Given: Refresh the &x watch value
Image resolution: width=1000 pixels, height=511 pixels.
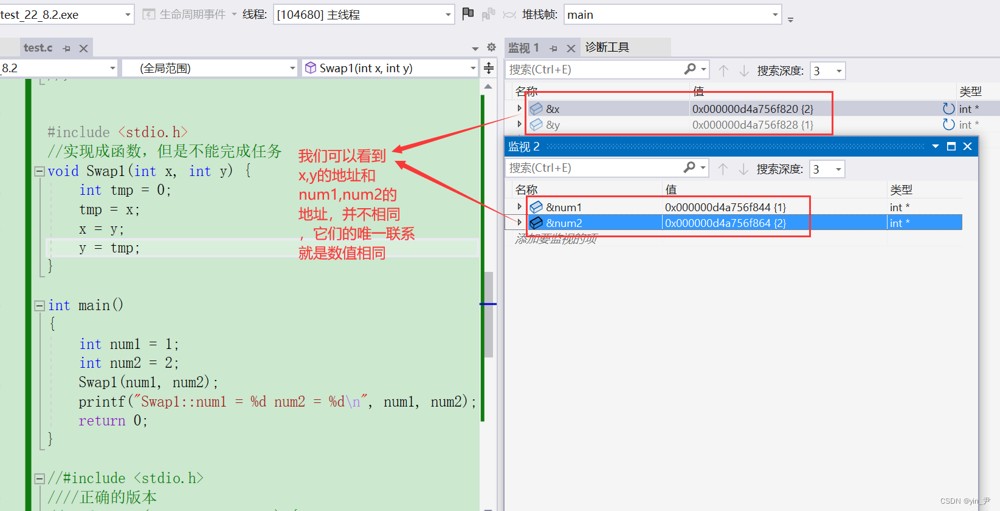Looking at the screenshot, I should click(x=948, y=108).
